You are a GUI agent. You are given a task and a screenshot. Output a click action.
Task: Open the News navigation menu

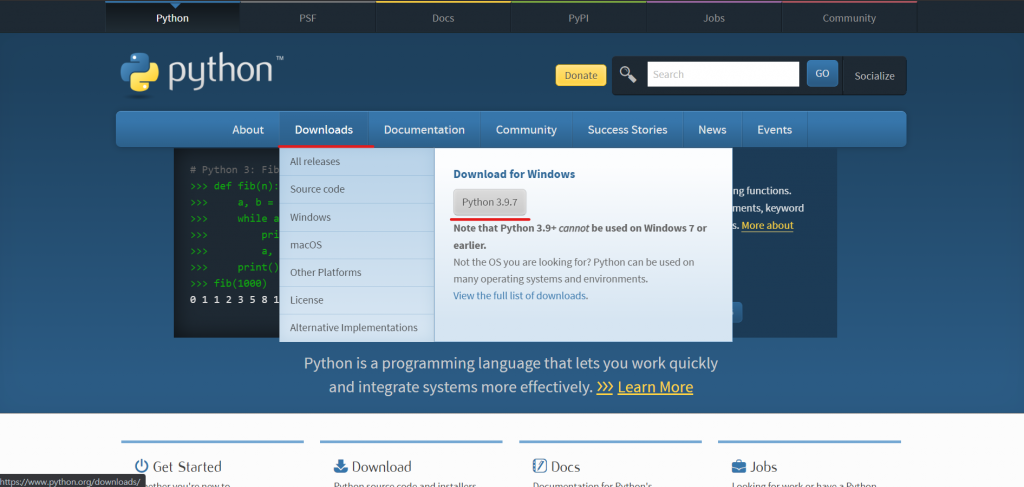click(x=712, y=129)
